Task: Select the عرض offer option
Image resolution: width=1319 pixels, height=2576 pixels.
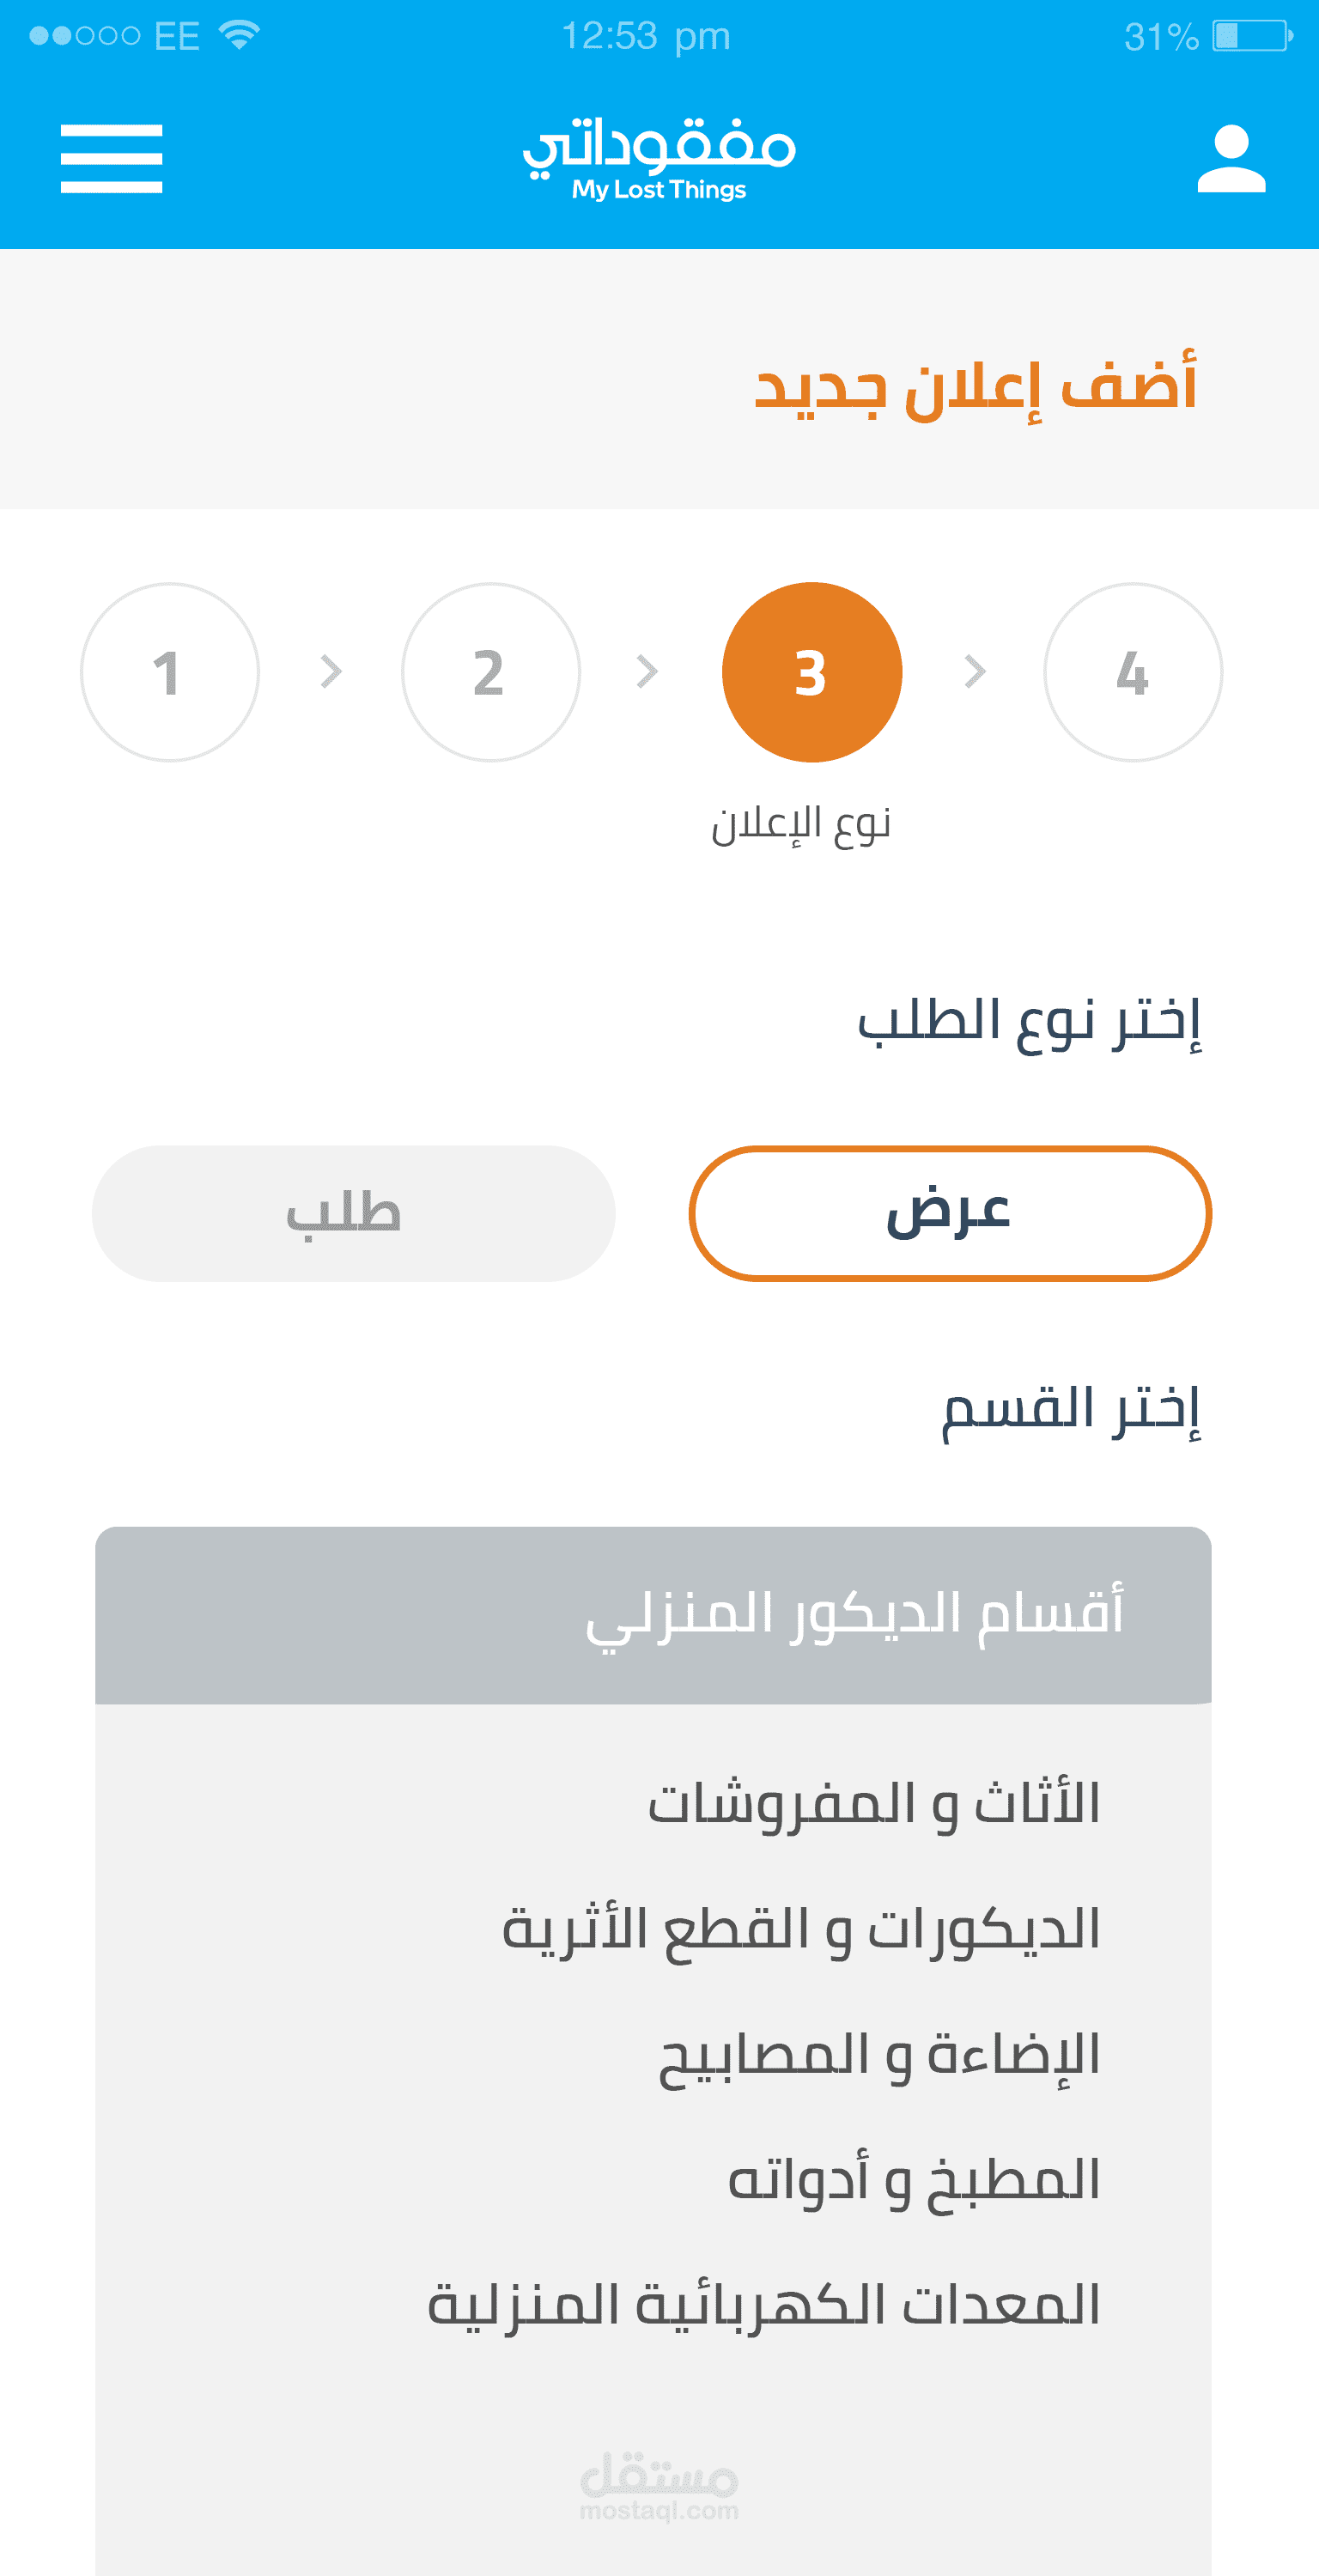Action: 949,1213
